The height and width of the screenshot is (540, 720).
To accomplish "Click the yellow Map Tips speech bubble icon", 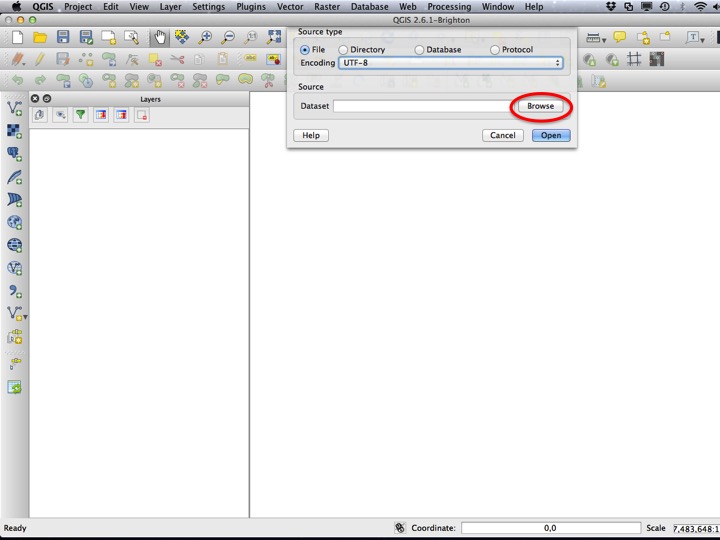I will [620, 37].
